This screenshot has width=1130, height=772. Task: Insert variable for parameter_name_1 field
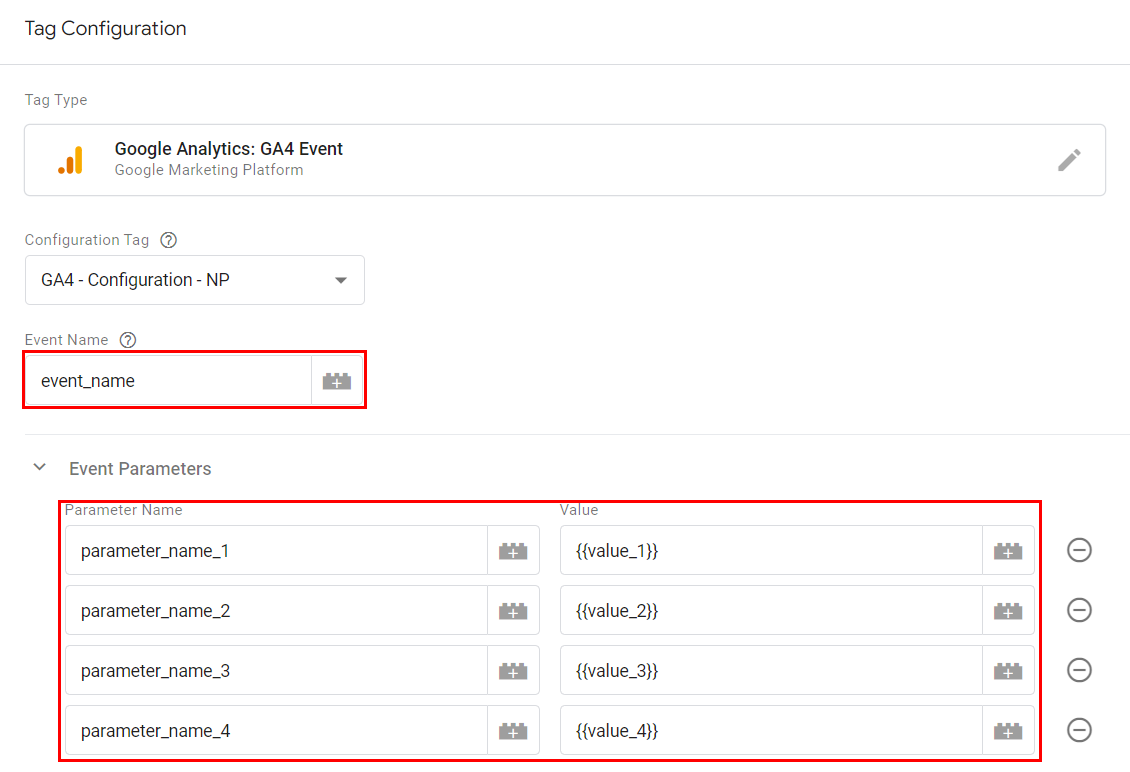(513, 551)
